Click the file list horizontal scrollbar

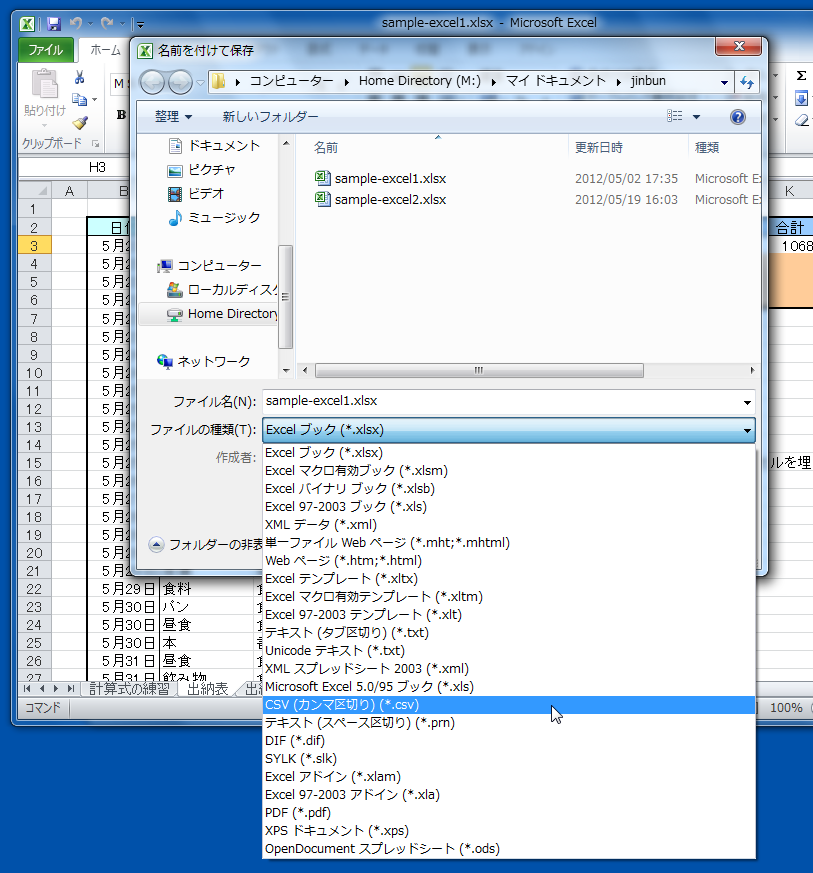coord(479,371)
